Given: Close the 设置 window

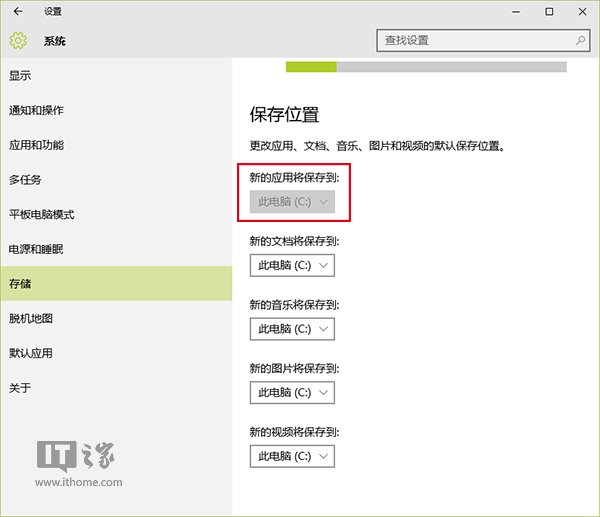Looking at the screenshot, I should click(x=582, y=12).
